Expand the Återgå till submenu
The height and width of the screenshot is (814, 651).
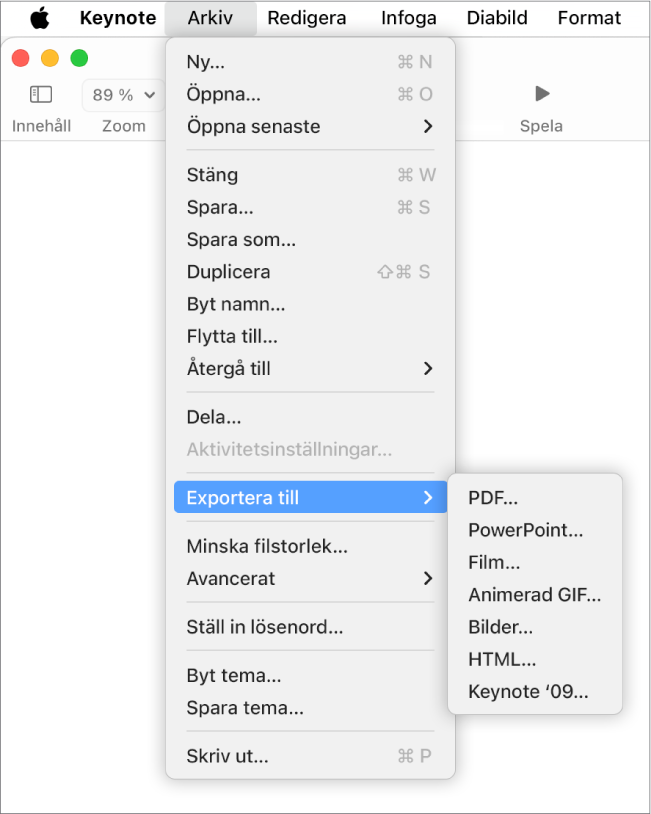point(310,369)
